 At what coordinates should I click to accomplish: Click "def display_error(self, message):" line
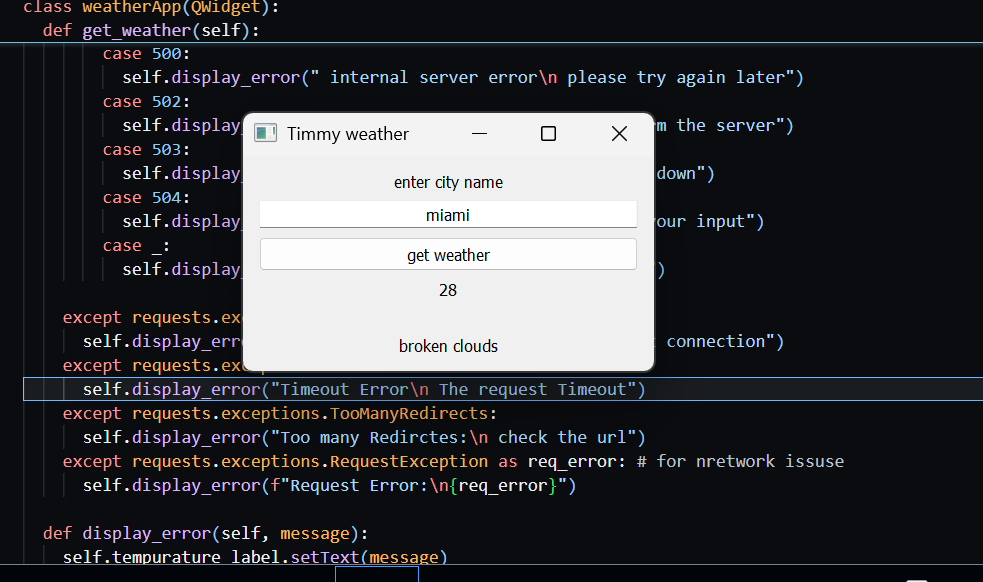[206, 533]
